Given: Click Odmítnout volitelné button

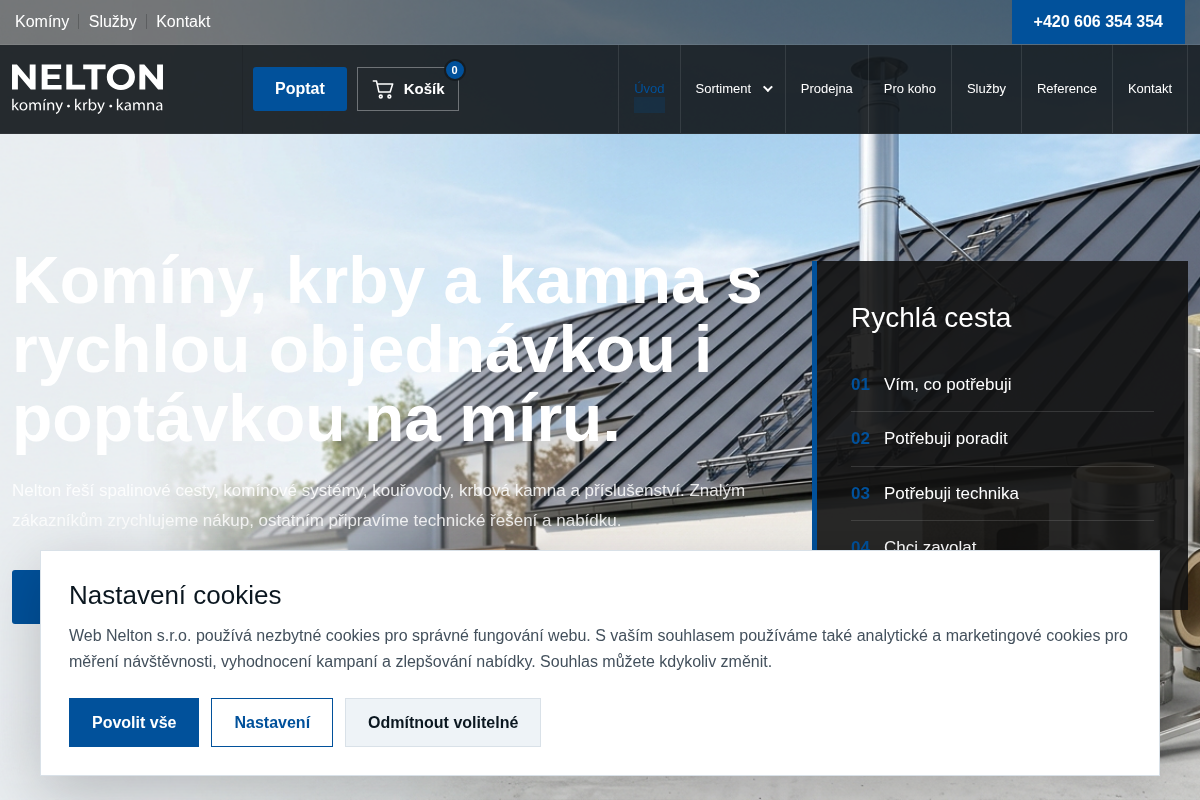Looking at the screenshot, I should tap(443, 722).
